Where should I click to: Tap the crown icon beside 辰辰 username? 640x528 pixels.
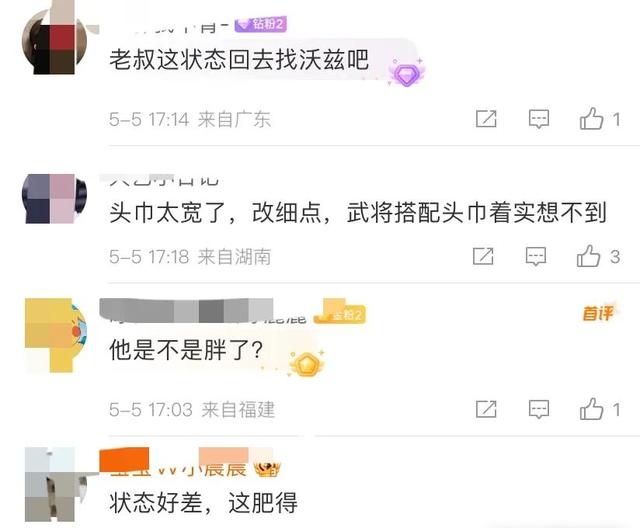click(x=267, y=469)
